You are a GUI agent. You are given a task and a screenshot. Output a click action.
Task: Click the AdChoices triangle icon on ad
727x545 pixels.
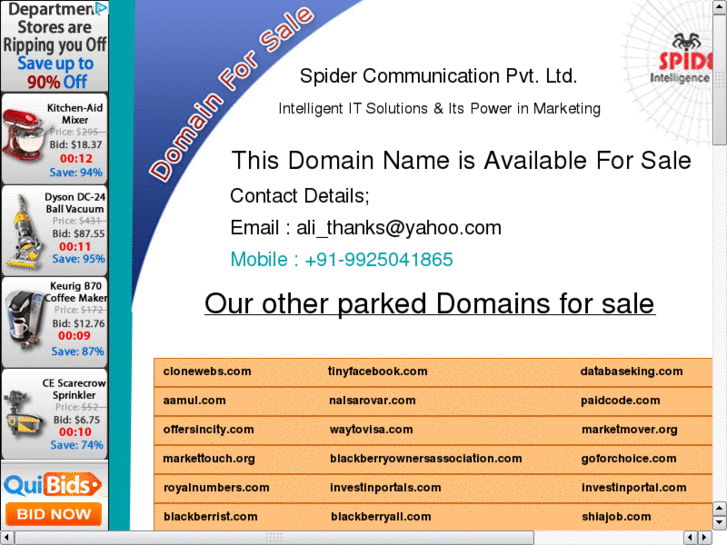pyautogui.click(x=101, y=7)
